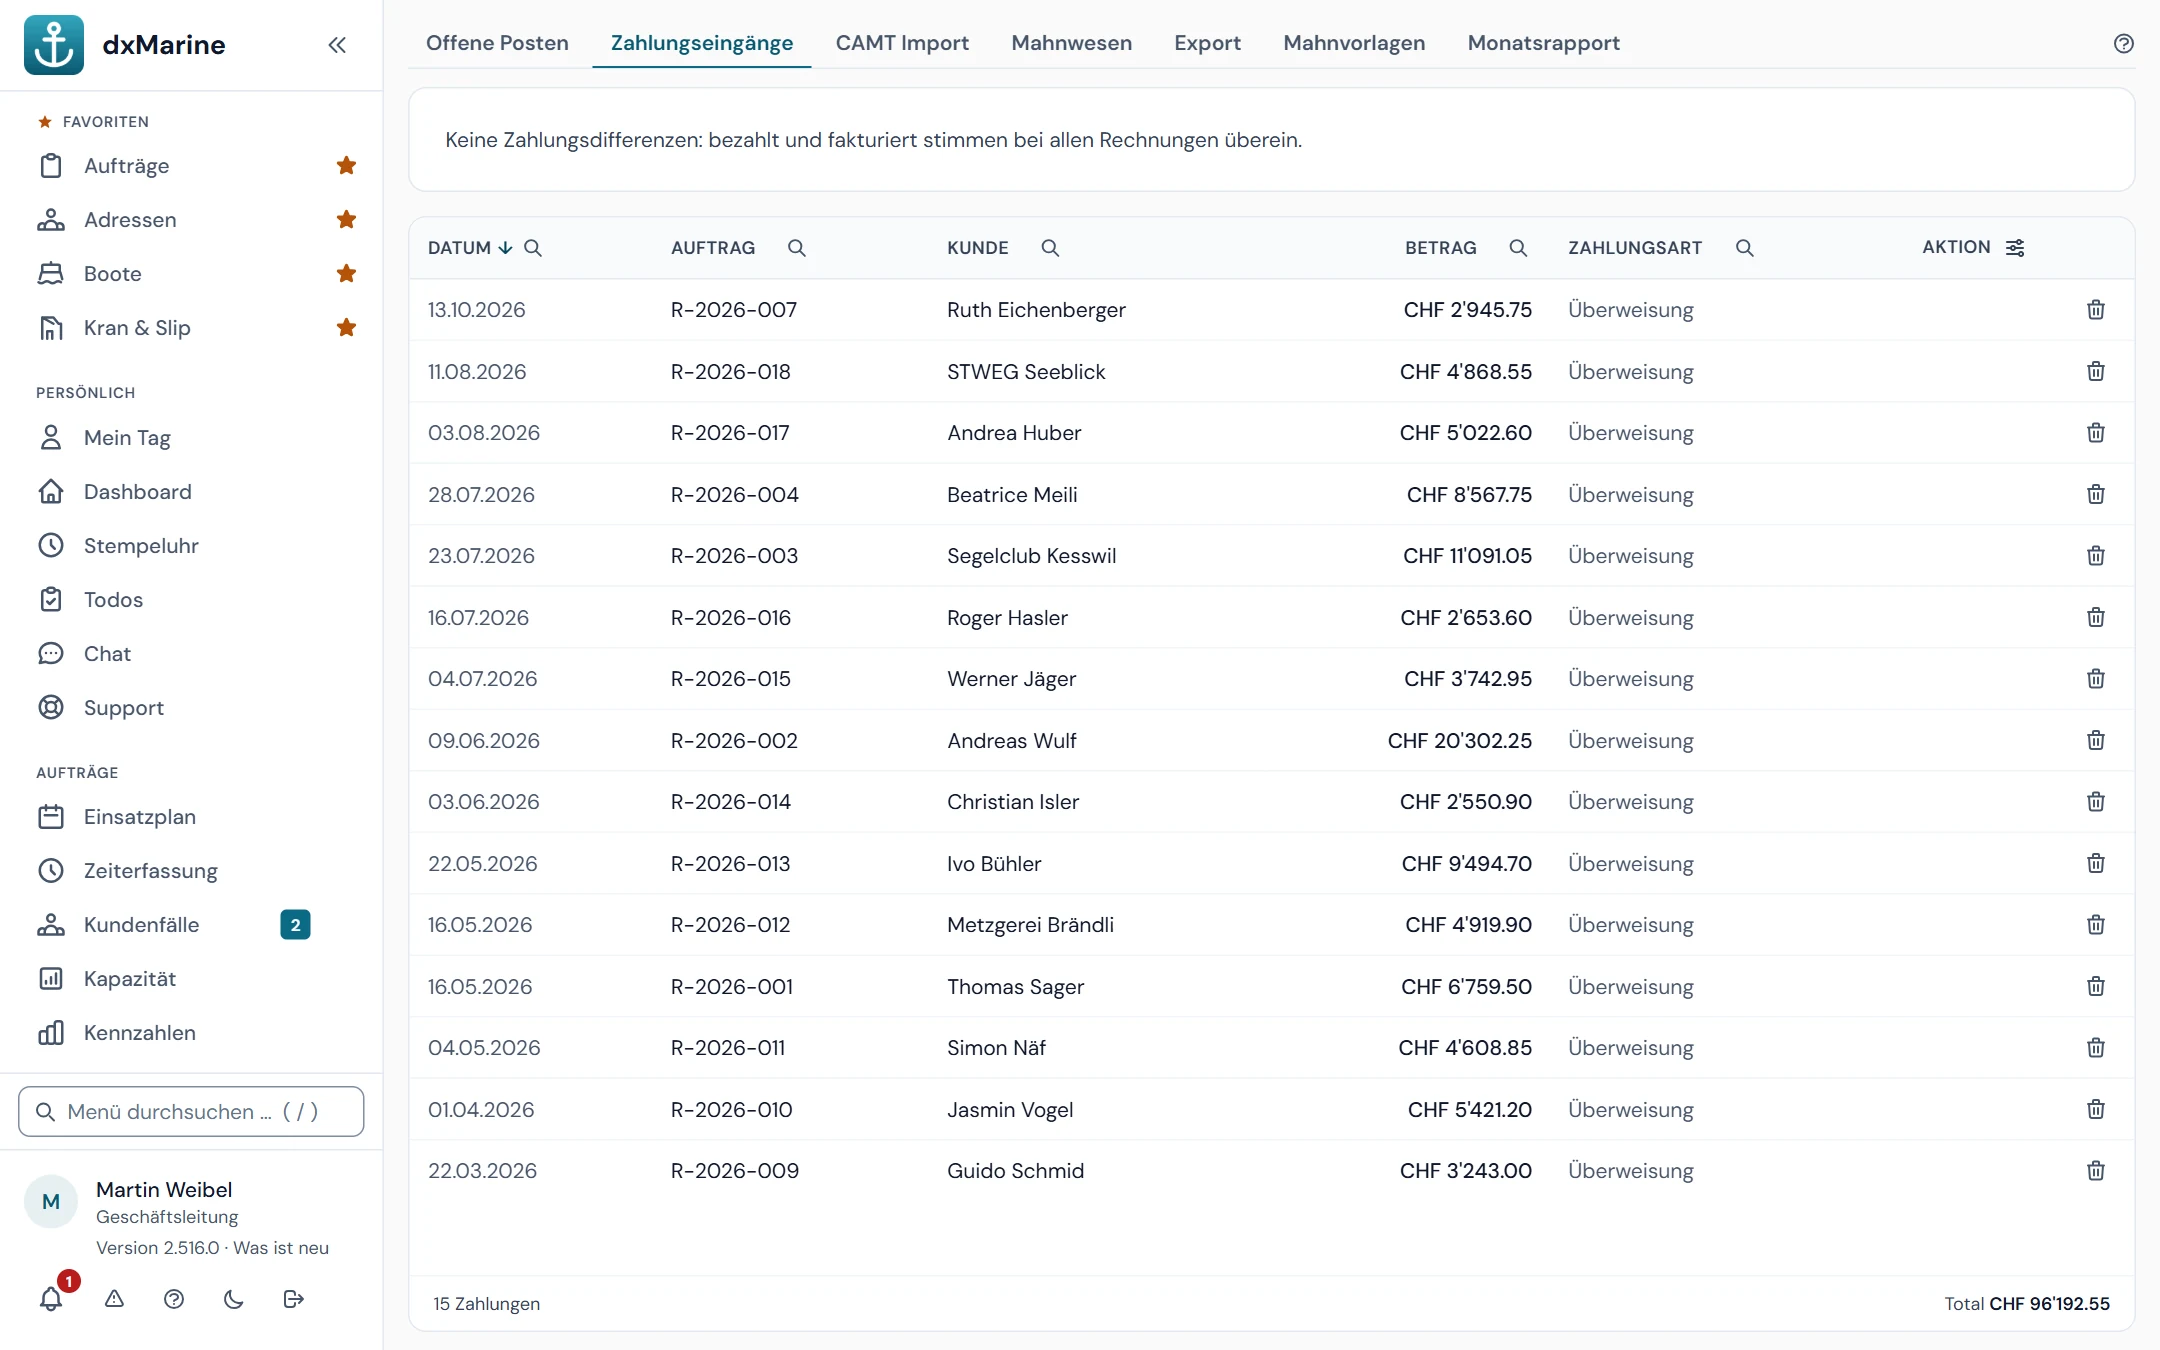Delete Segelclub Kesswil payment with trash icon
2160x1350 pixels.
[x=2096, y=556]
